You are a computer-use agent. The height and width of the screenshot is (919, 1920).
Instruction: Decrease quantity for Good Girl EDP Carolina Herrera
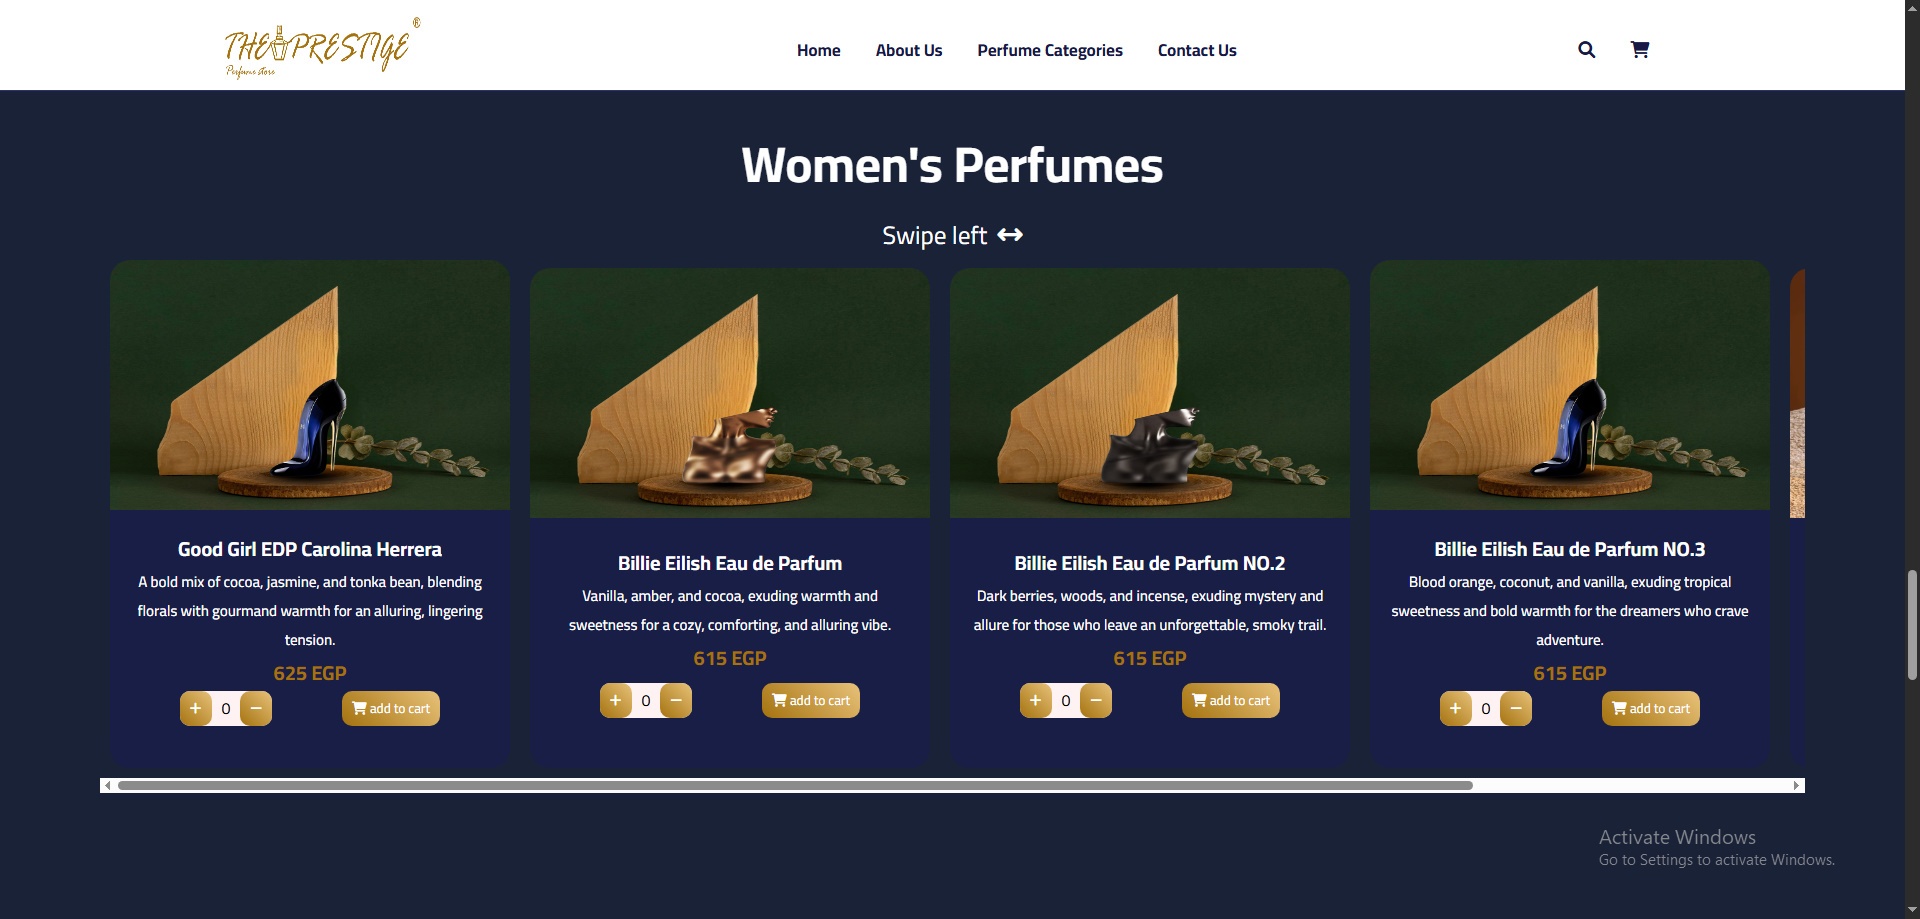click(256, 708)
